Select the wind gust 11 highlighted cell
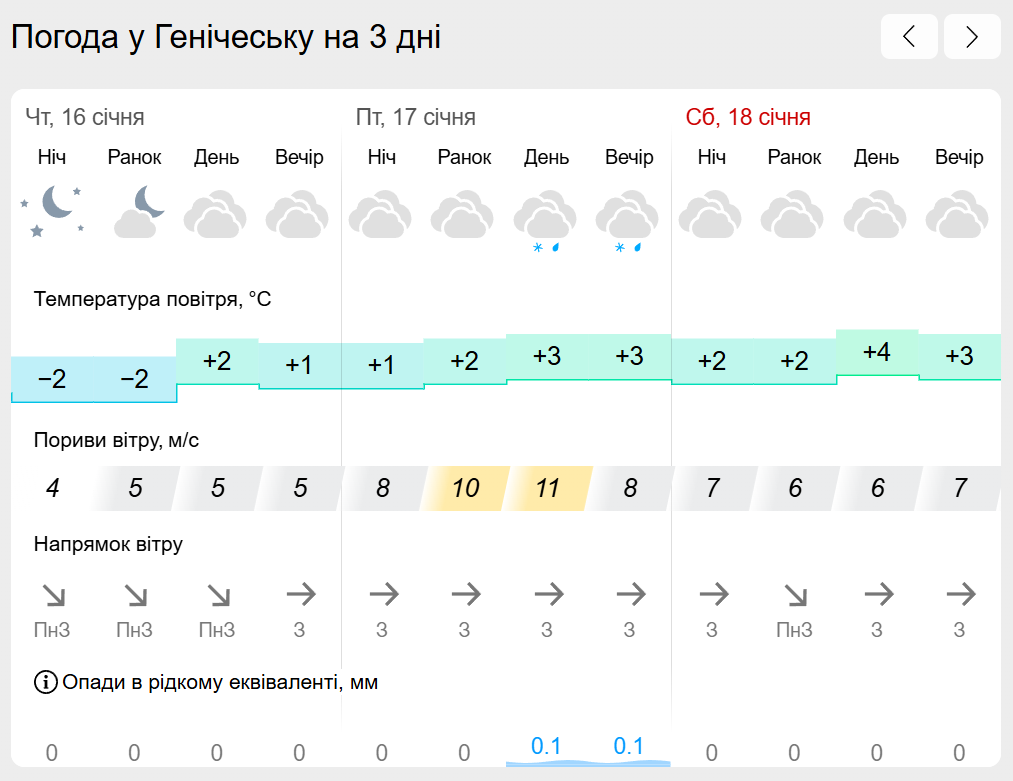Viewport: 1013px width, 781px height. coord(547,488)
